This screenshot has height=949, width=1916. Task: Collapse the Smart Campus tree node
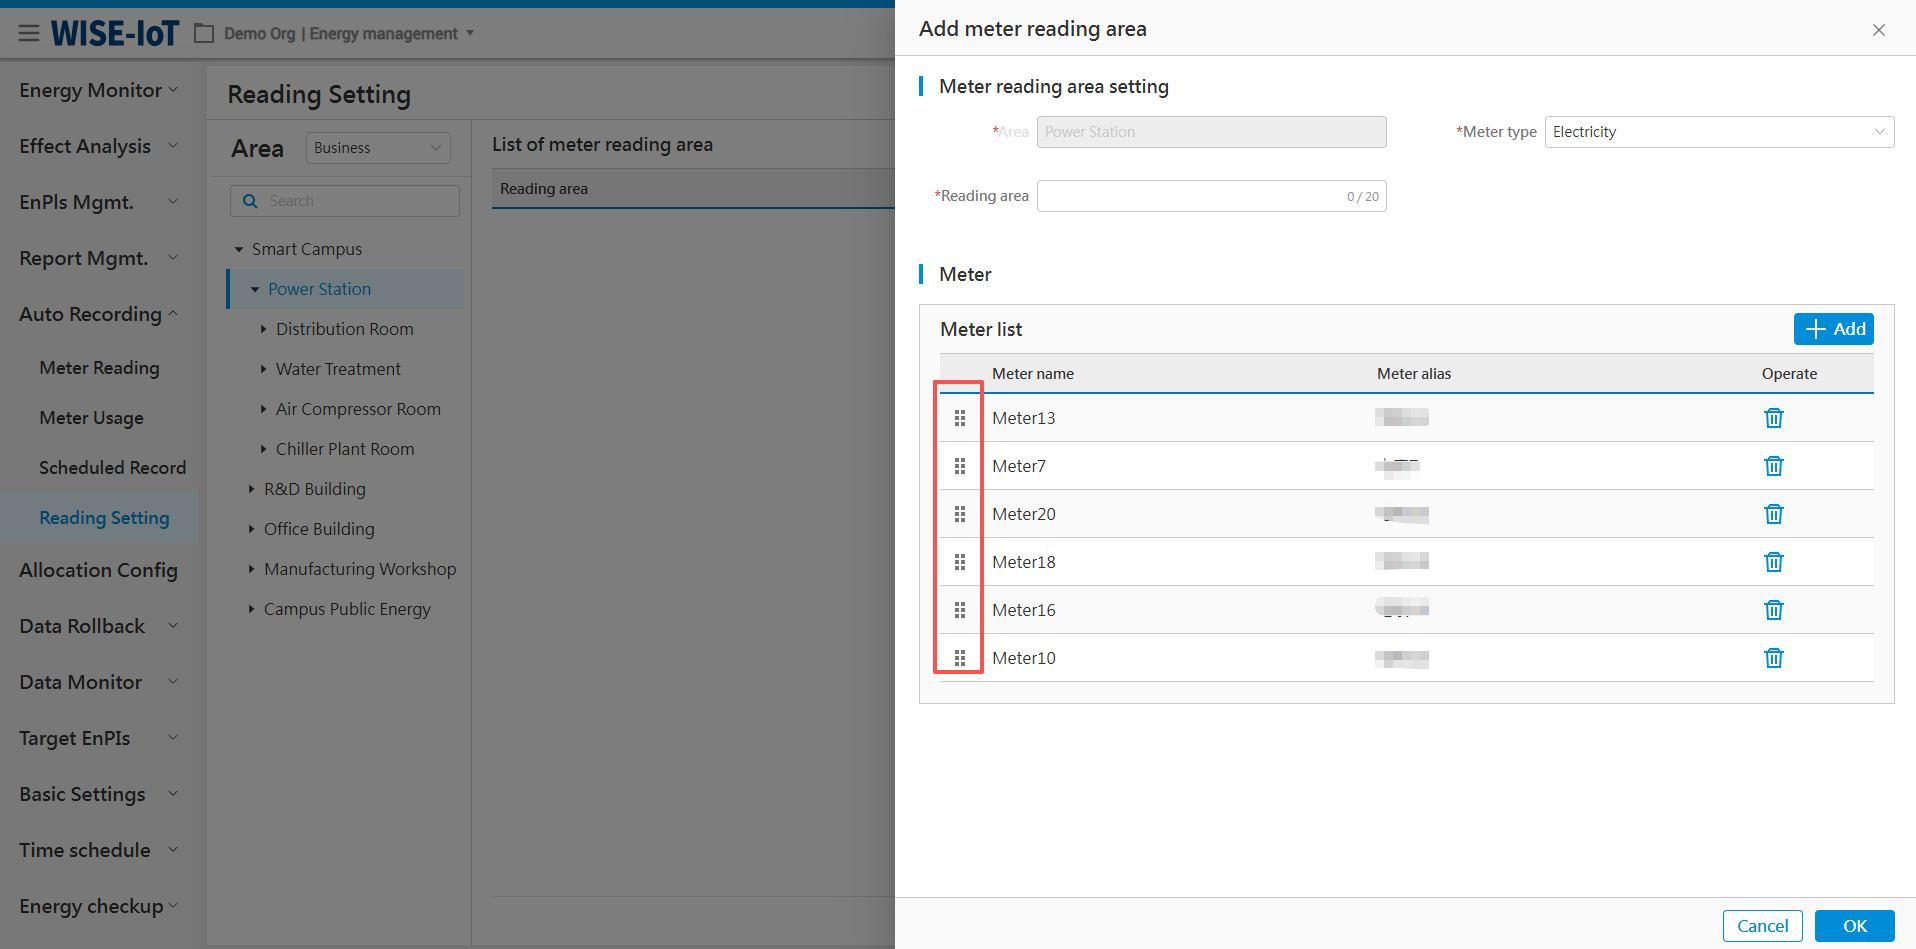pyautogui.click(x=240, y=249)
